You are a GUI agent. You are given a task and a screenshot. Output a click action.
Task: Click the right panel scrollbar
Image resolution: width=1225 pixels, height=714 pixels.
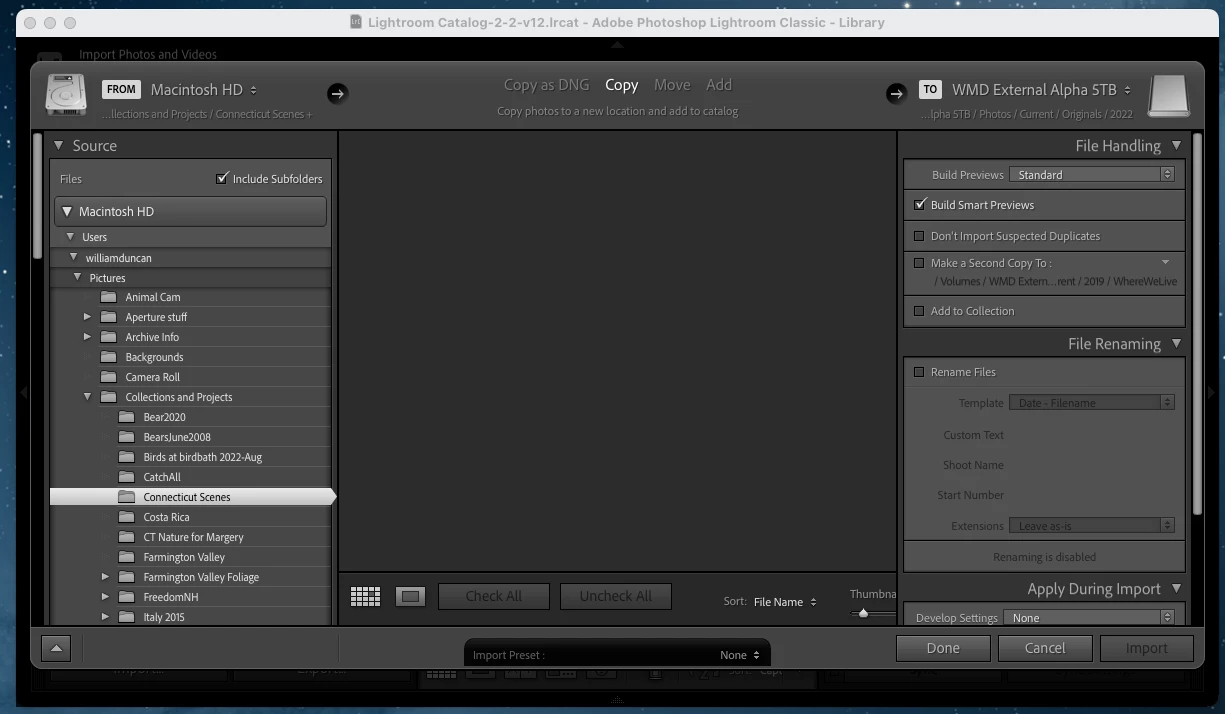[x=1198, y=323]
